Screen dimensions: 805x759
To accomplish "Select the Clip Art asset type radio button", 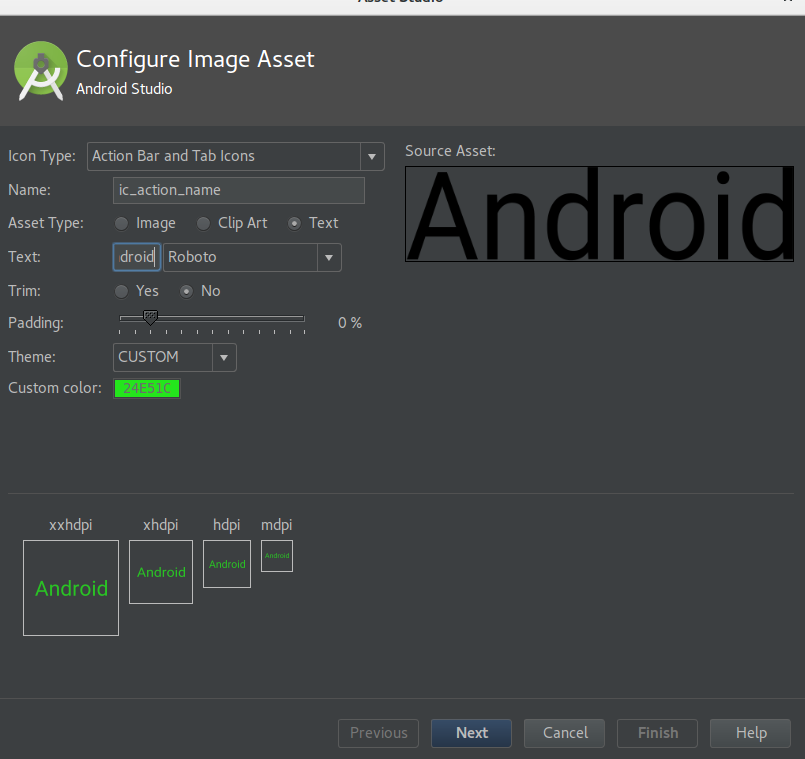I will coord(203,223).
